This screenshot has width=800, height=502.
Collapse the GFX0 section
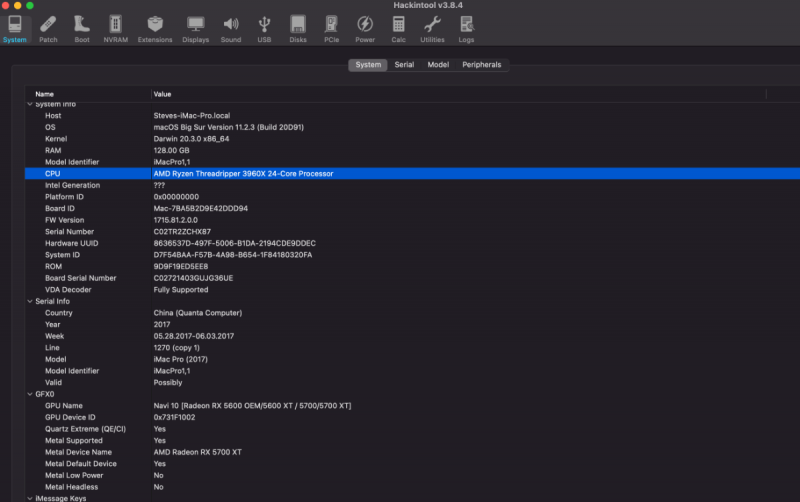click(30, 394)
